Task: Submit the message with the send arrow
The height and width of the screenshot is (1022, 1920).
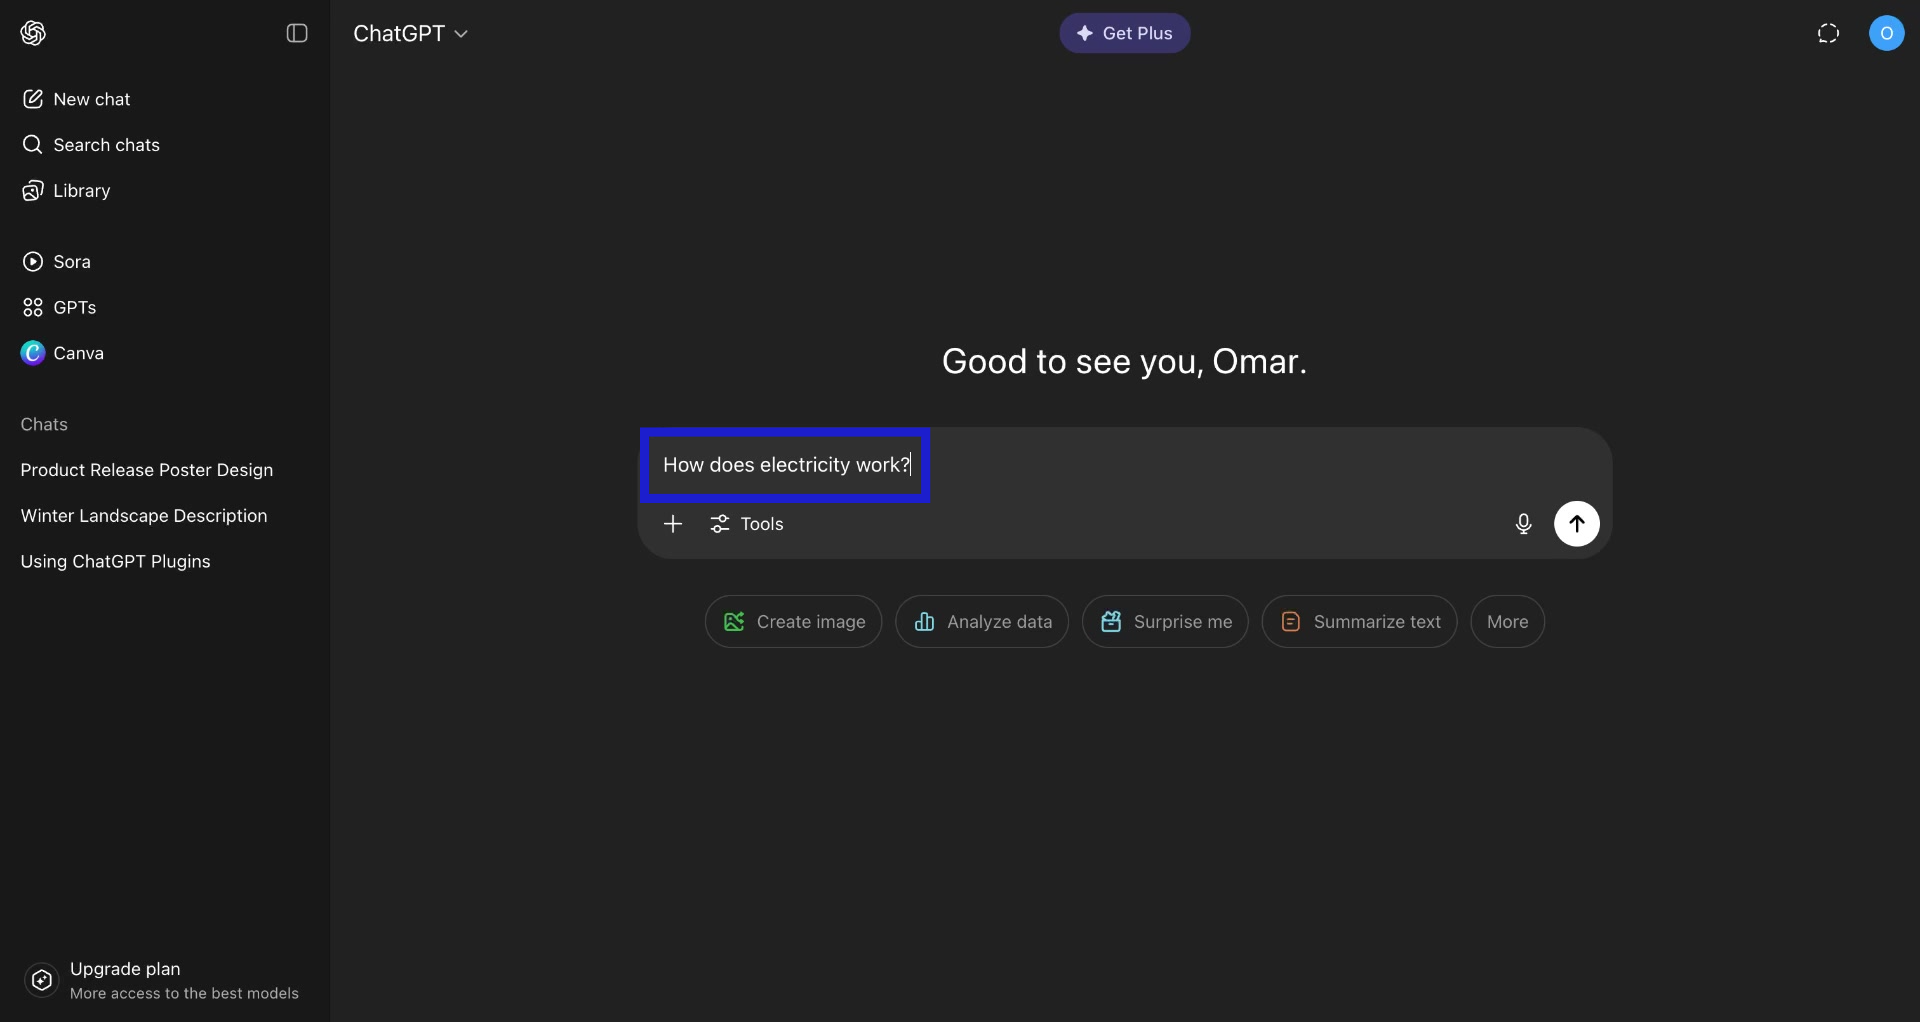Action: click(1577, 523)
